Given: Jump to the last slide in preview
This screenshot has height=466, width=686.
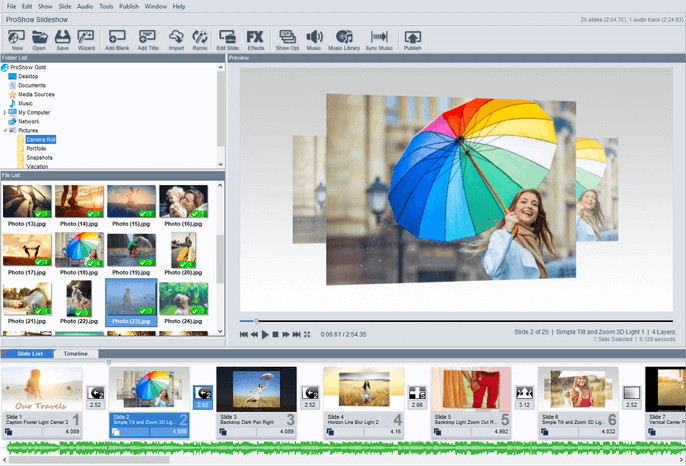Looking at the screenshot, I should [x=296, y=334].
